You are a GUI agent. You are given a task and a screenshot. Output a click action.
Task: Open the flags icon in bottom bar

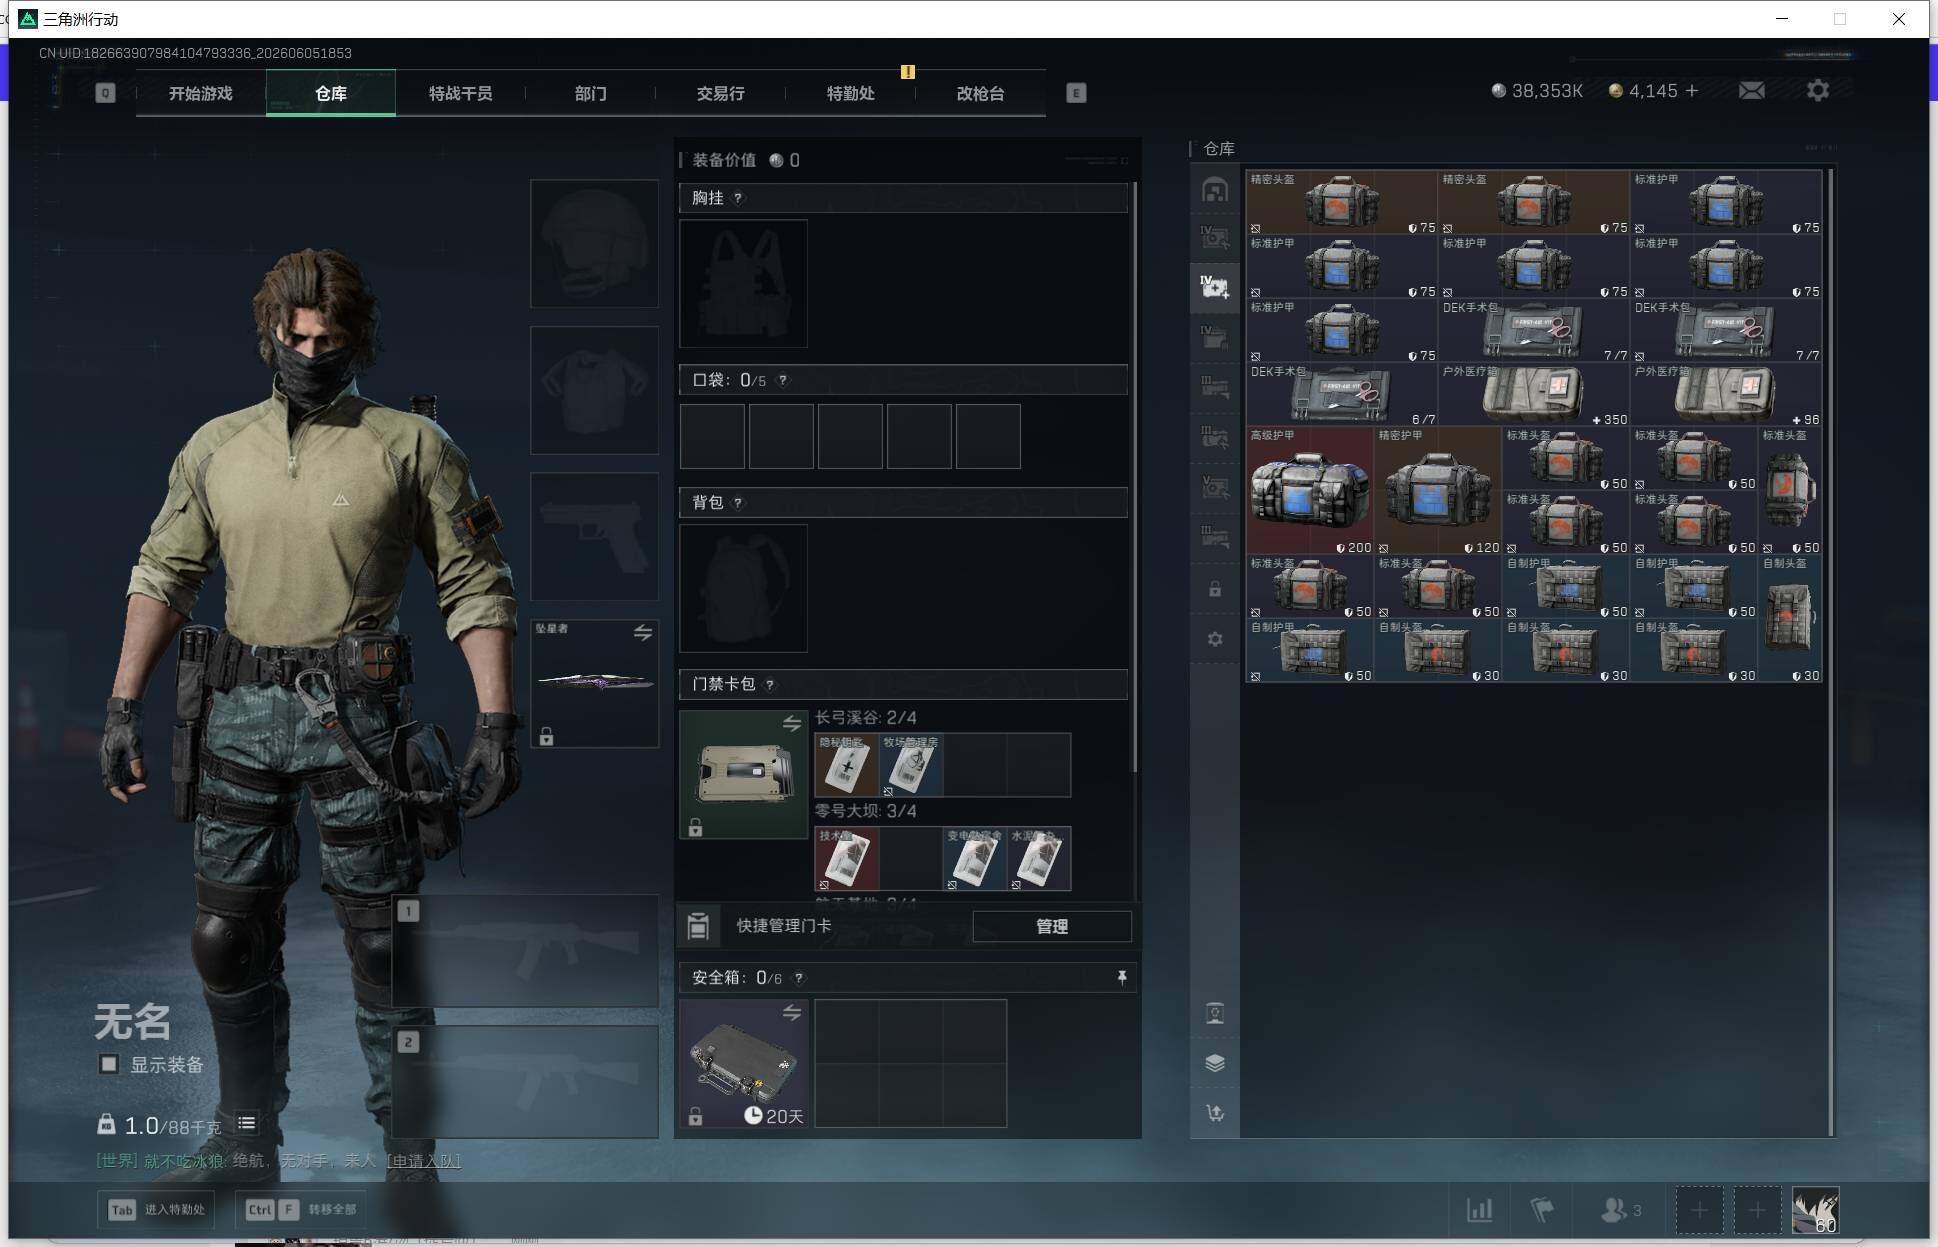click(1542, 1210)
